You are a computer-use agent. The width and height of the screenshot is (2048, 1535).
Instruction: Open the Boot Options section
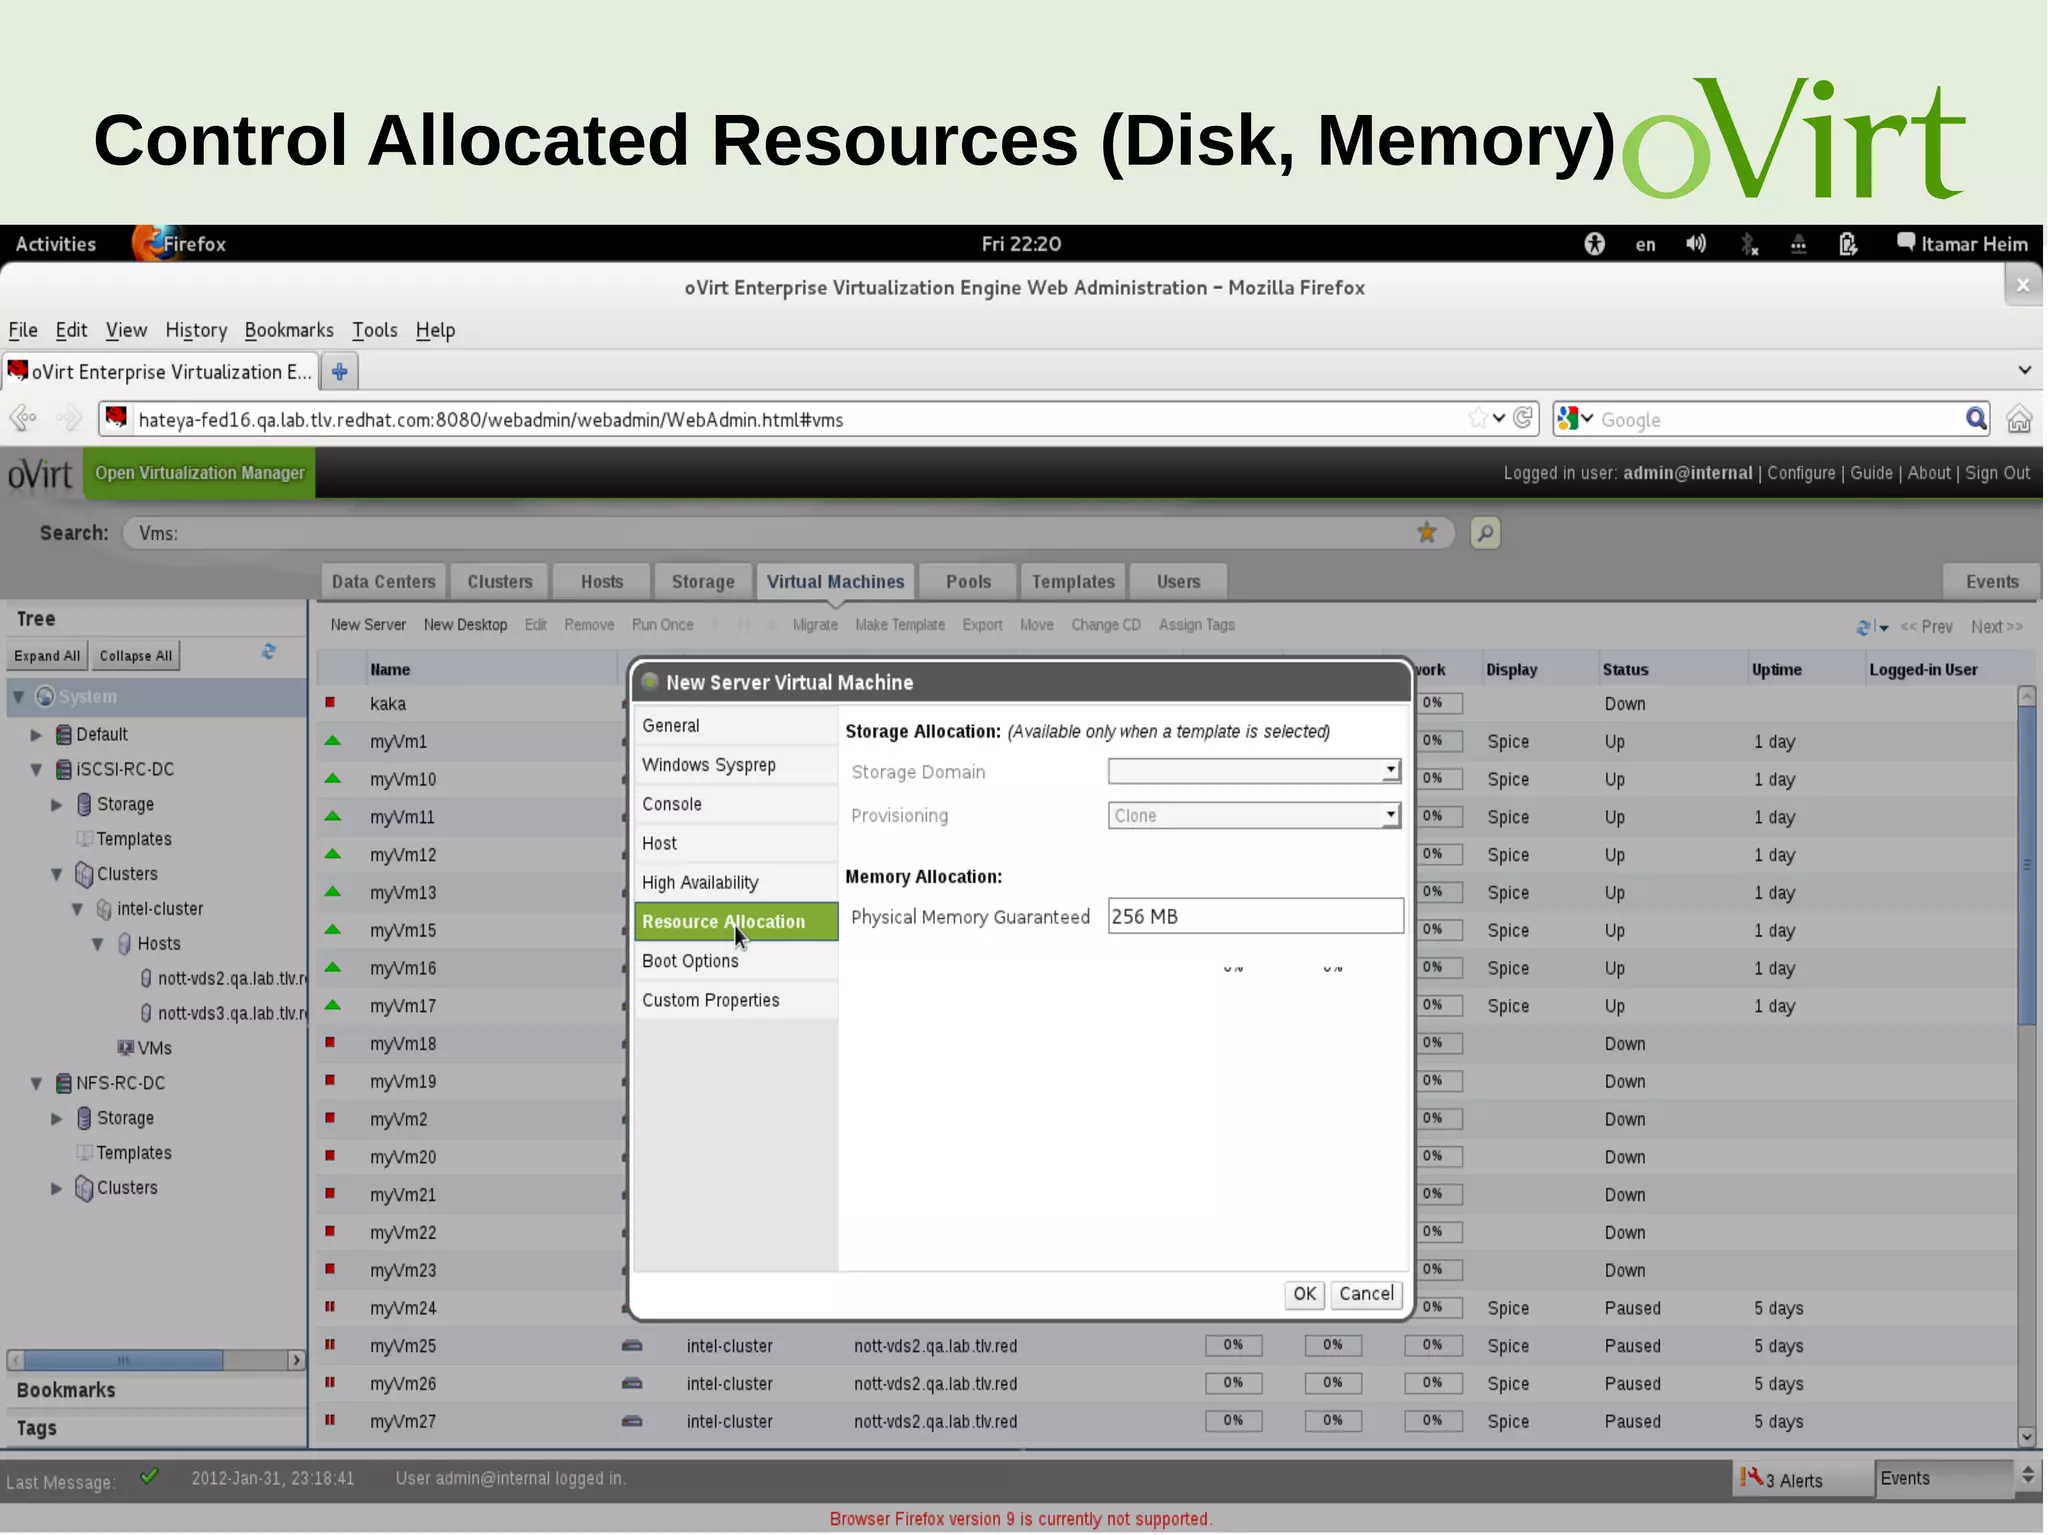click(736, 961)
